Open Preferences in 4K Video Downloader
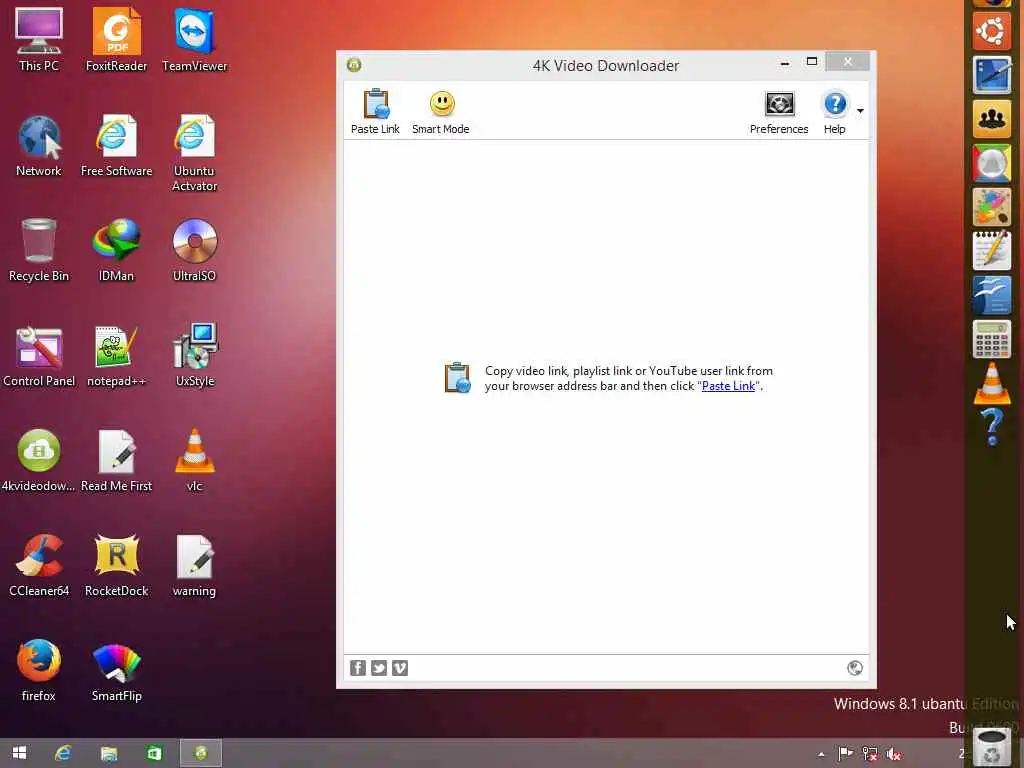This screenshot has width=1024, height=768. (x=779, y=104)
